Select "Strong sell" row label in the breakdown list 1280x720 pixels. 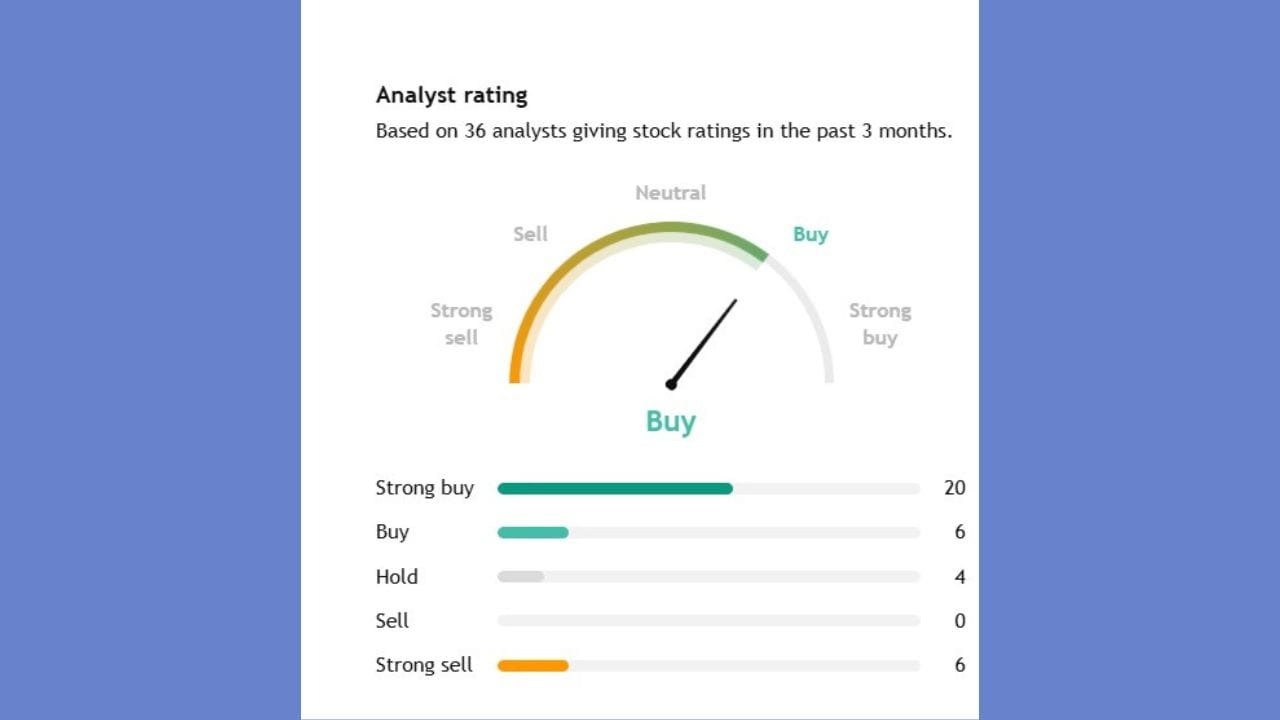point(424,665)
